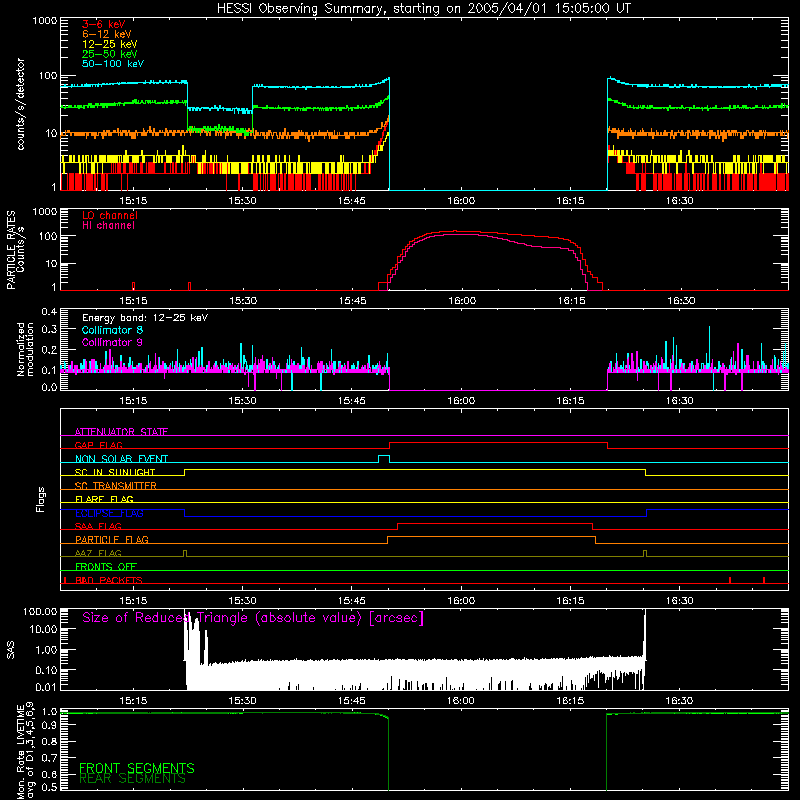Click the ECLIPSE FLAG label

(x=109, y=513)
